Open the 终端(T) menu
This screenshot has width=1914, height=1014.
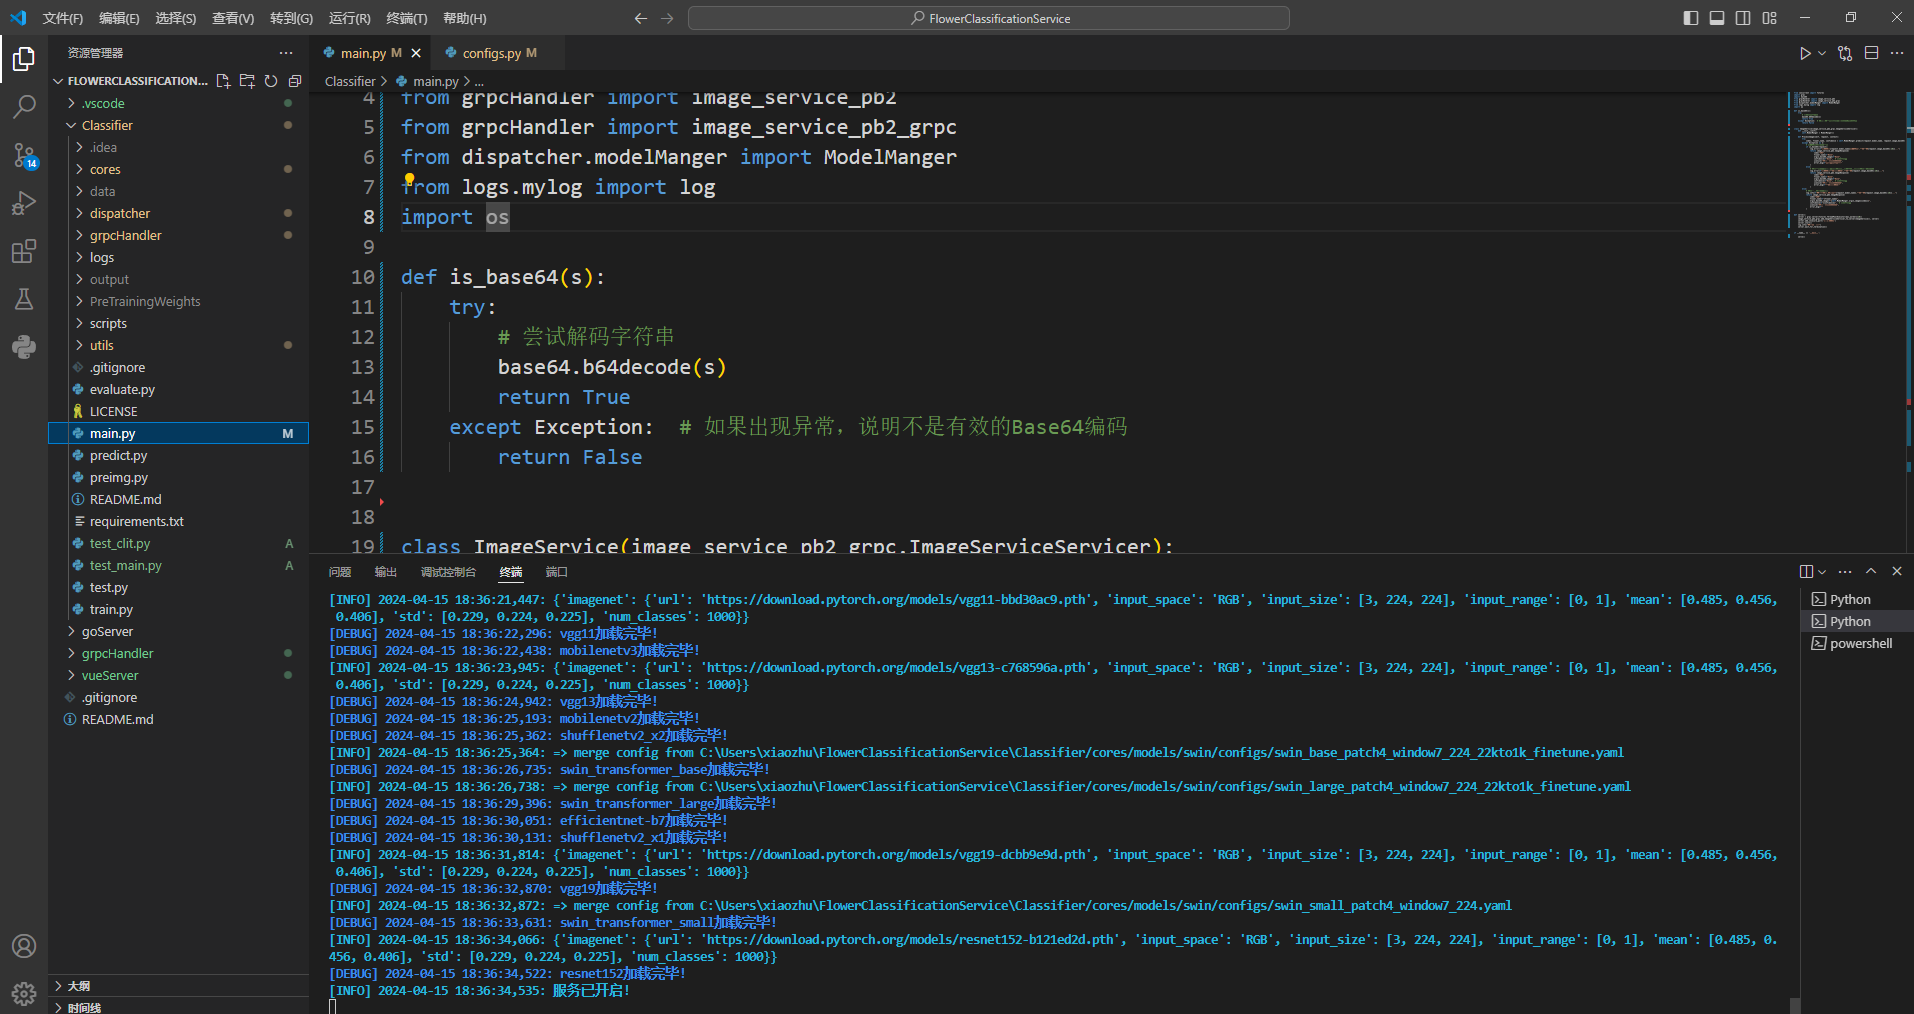[406, 18]
